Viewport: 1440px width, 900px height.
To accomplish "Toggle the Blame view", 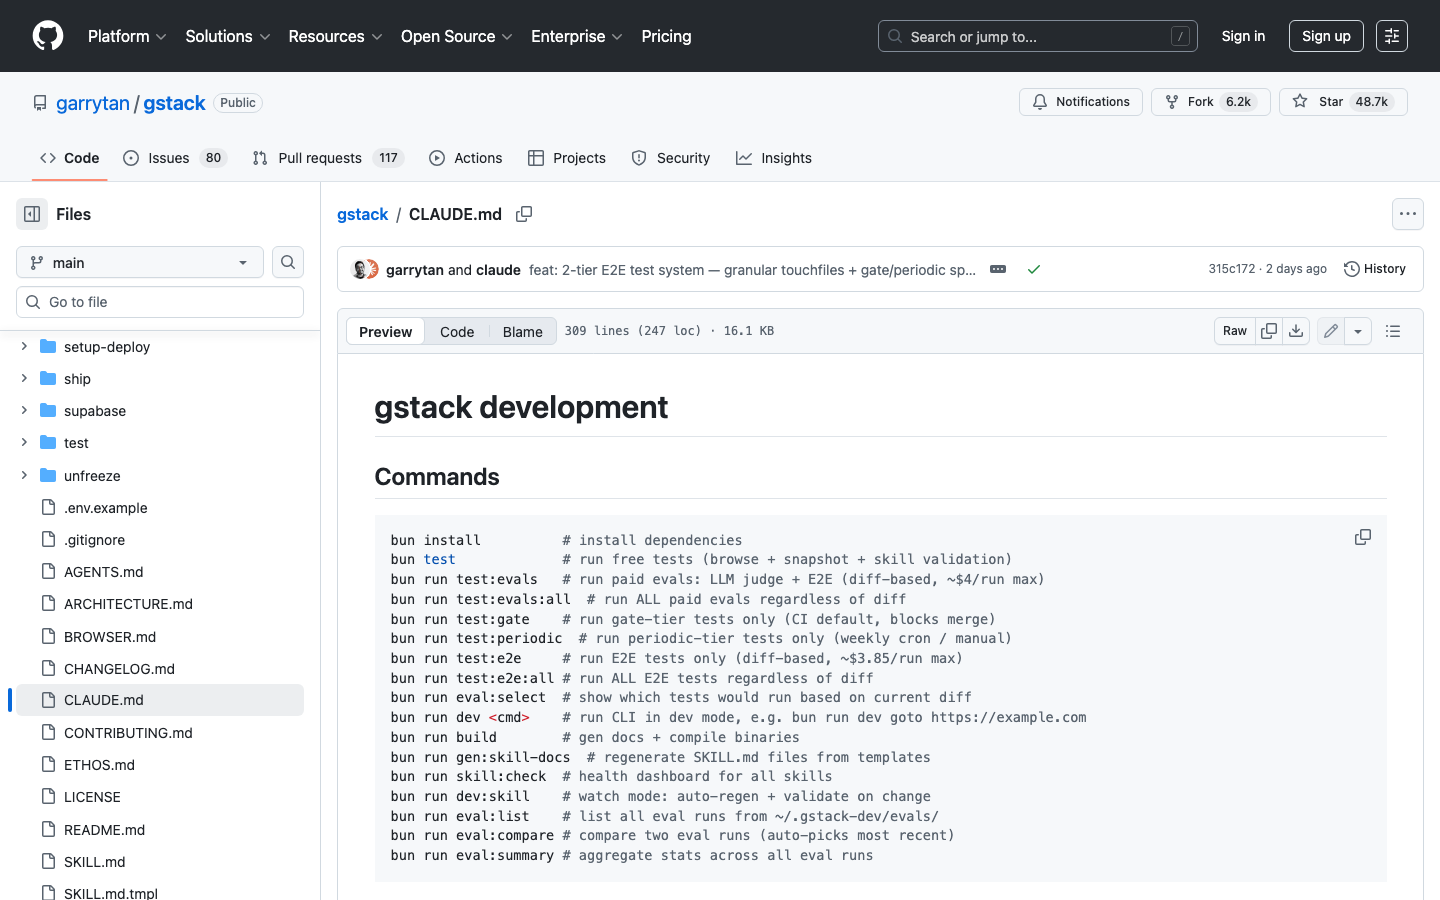I will [523, 331].
